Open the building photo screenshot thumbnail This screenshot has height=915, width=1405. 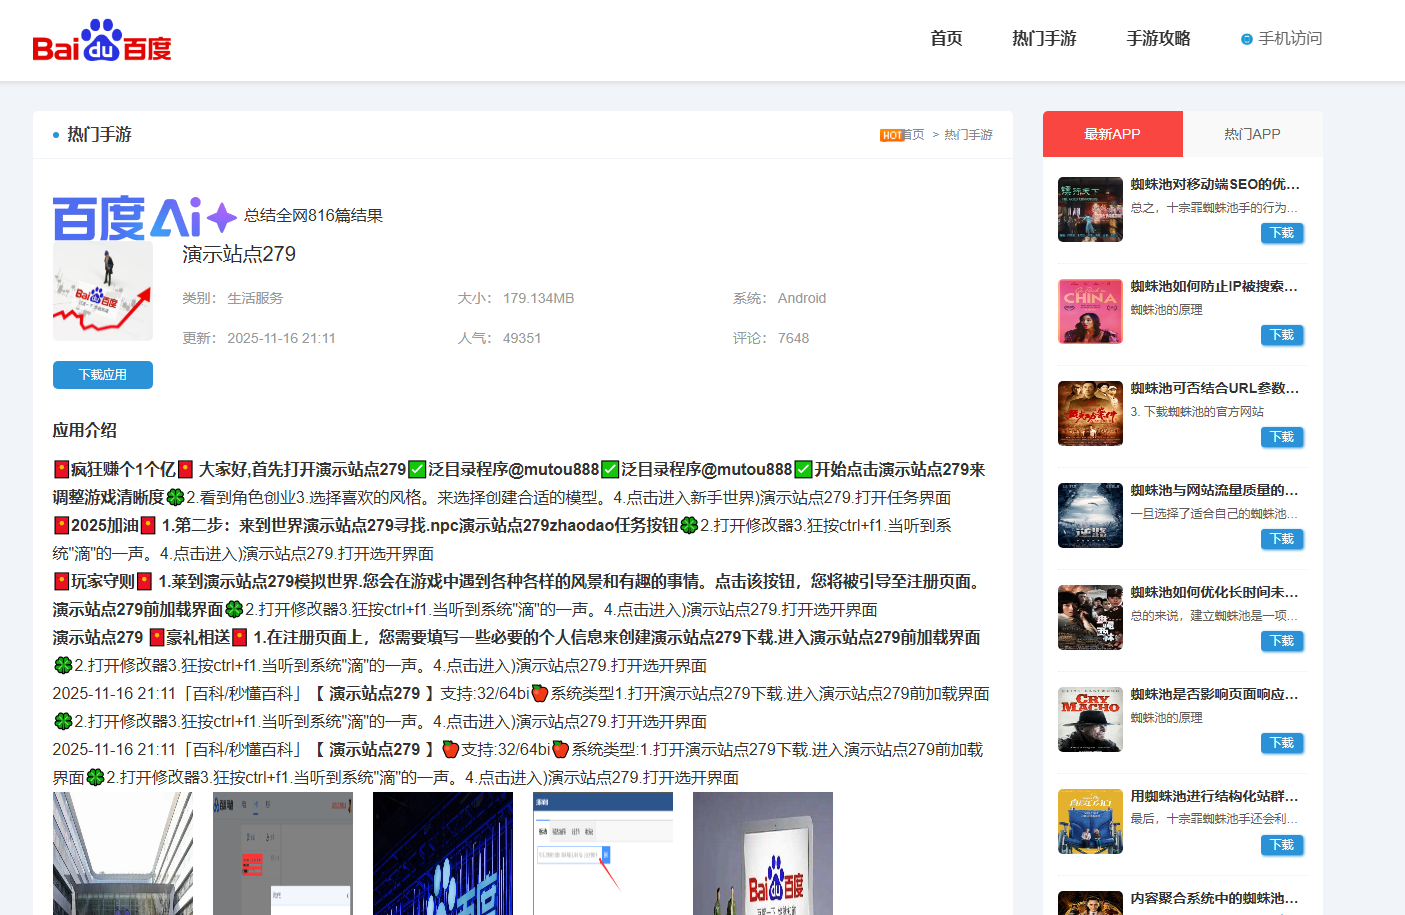123,853
